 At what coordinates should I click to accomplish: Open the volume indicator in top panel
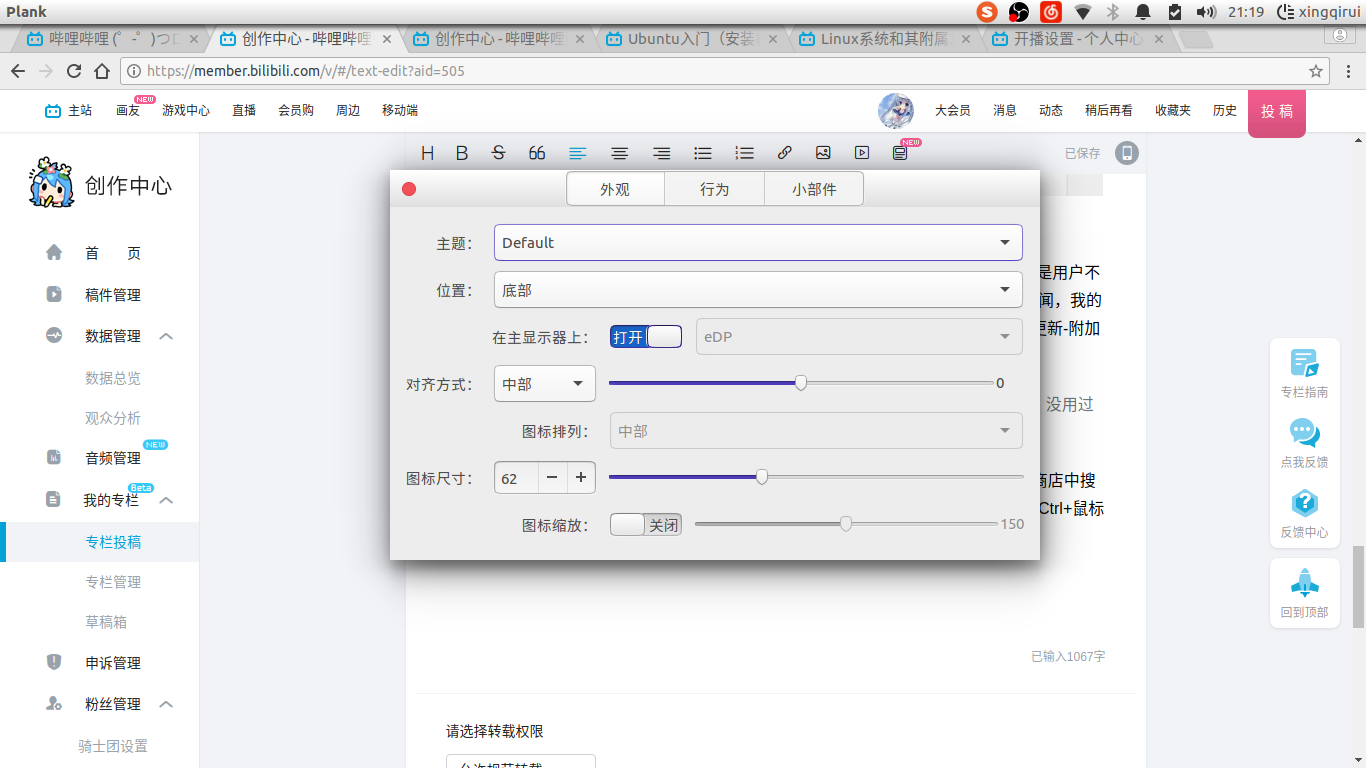click(x=1206, y=12)
